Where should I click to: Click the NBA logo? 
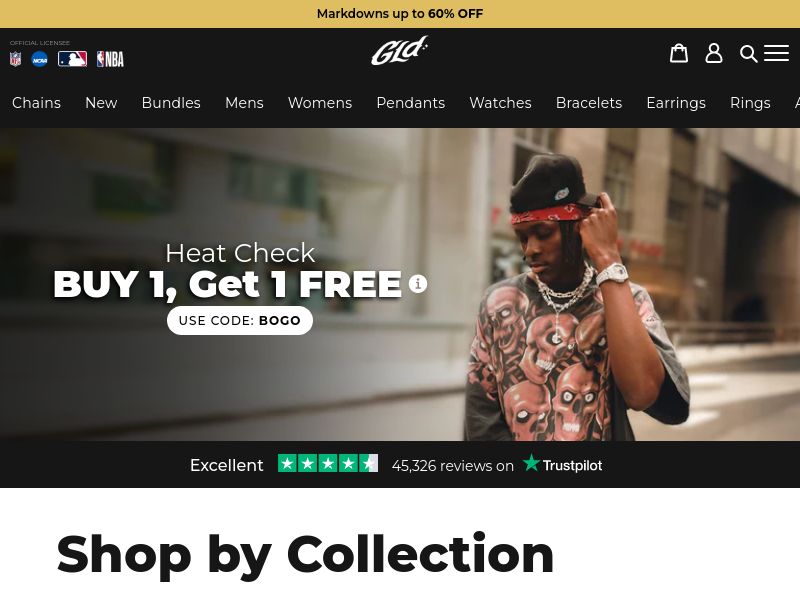[110, 59]
